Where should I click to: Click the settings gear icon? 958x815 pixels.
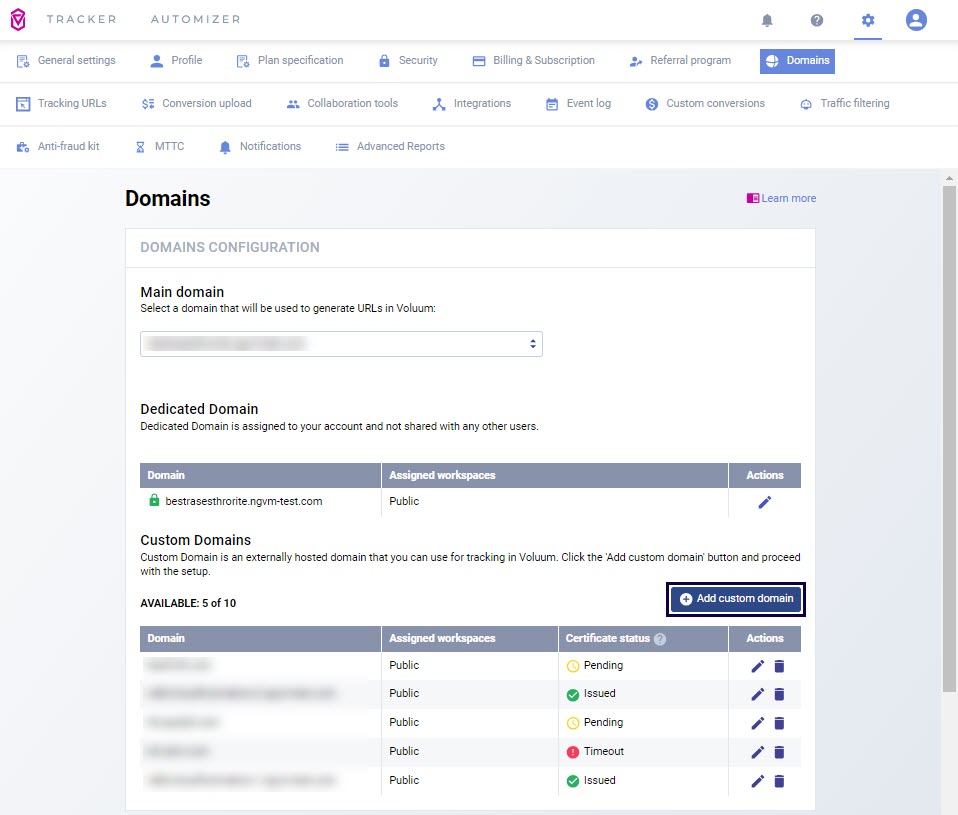pos(867,20)
